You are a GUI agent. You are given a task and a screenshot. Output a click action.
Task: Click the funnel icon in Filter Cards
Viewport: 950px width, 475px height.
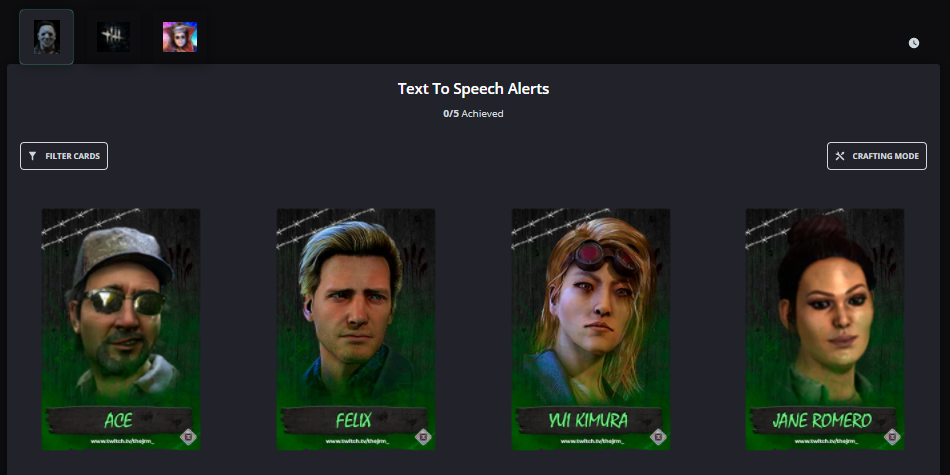pyautogui.click(x=33, y=156)
